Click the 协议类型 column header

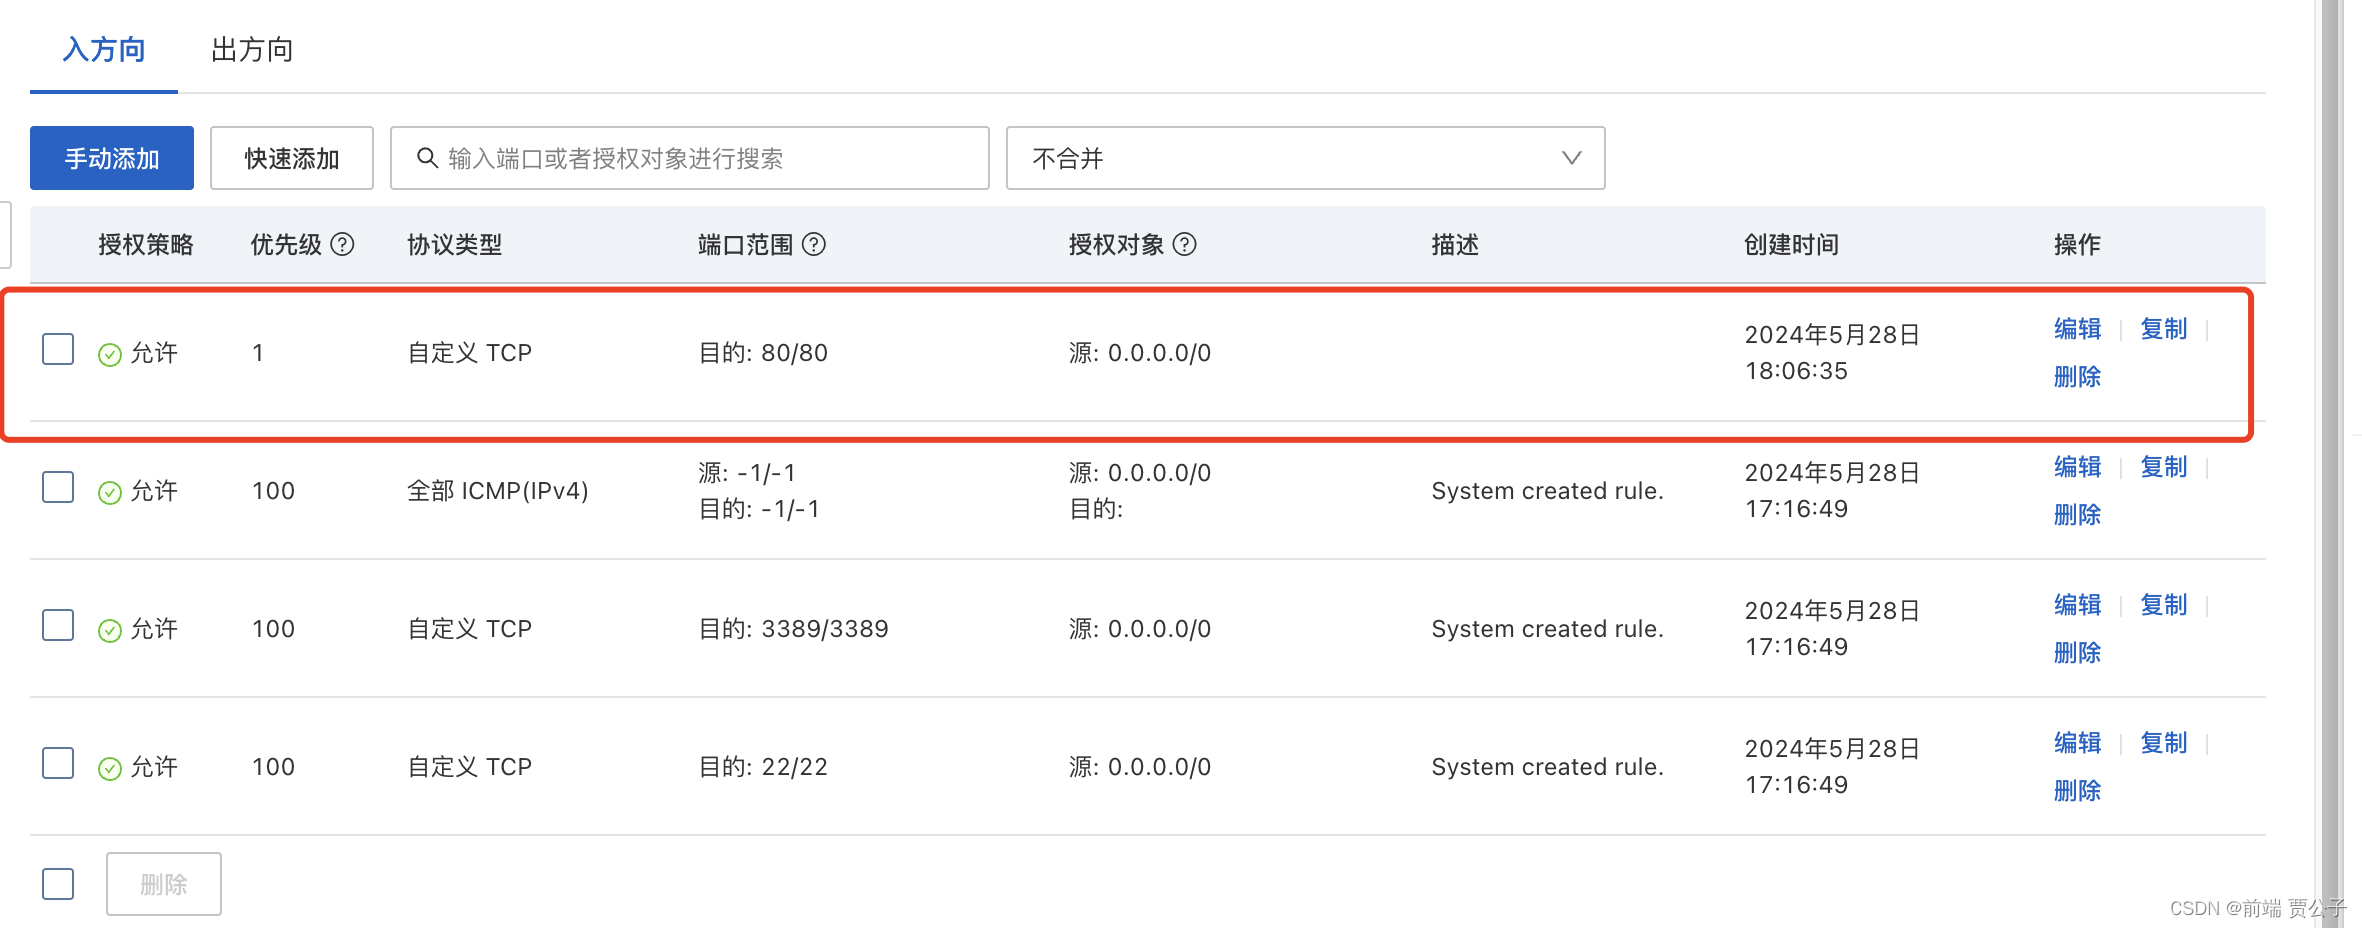pyautogui.click(x=455, y=245)
